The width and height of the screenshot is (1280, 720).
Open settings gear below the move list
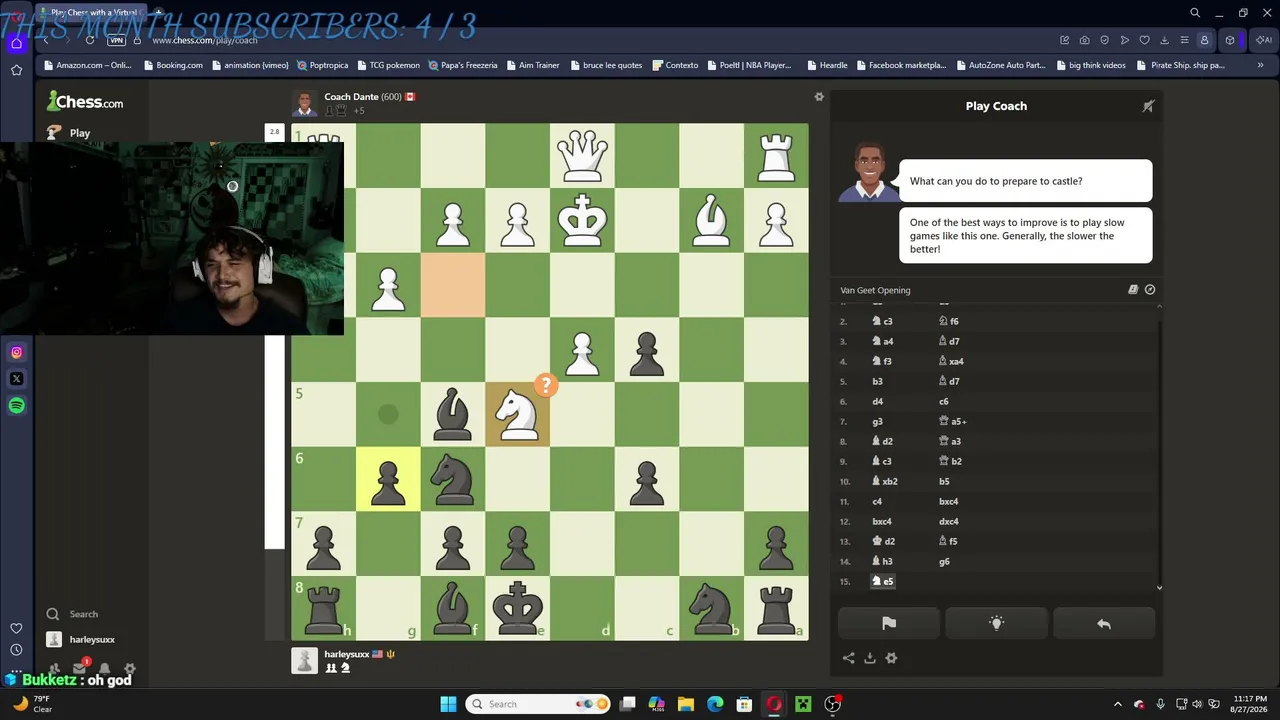point(891,658)
